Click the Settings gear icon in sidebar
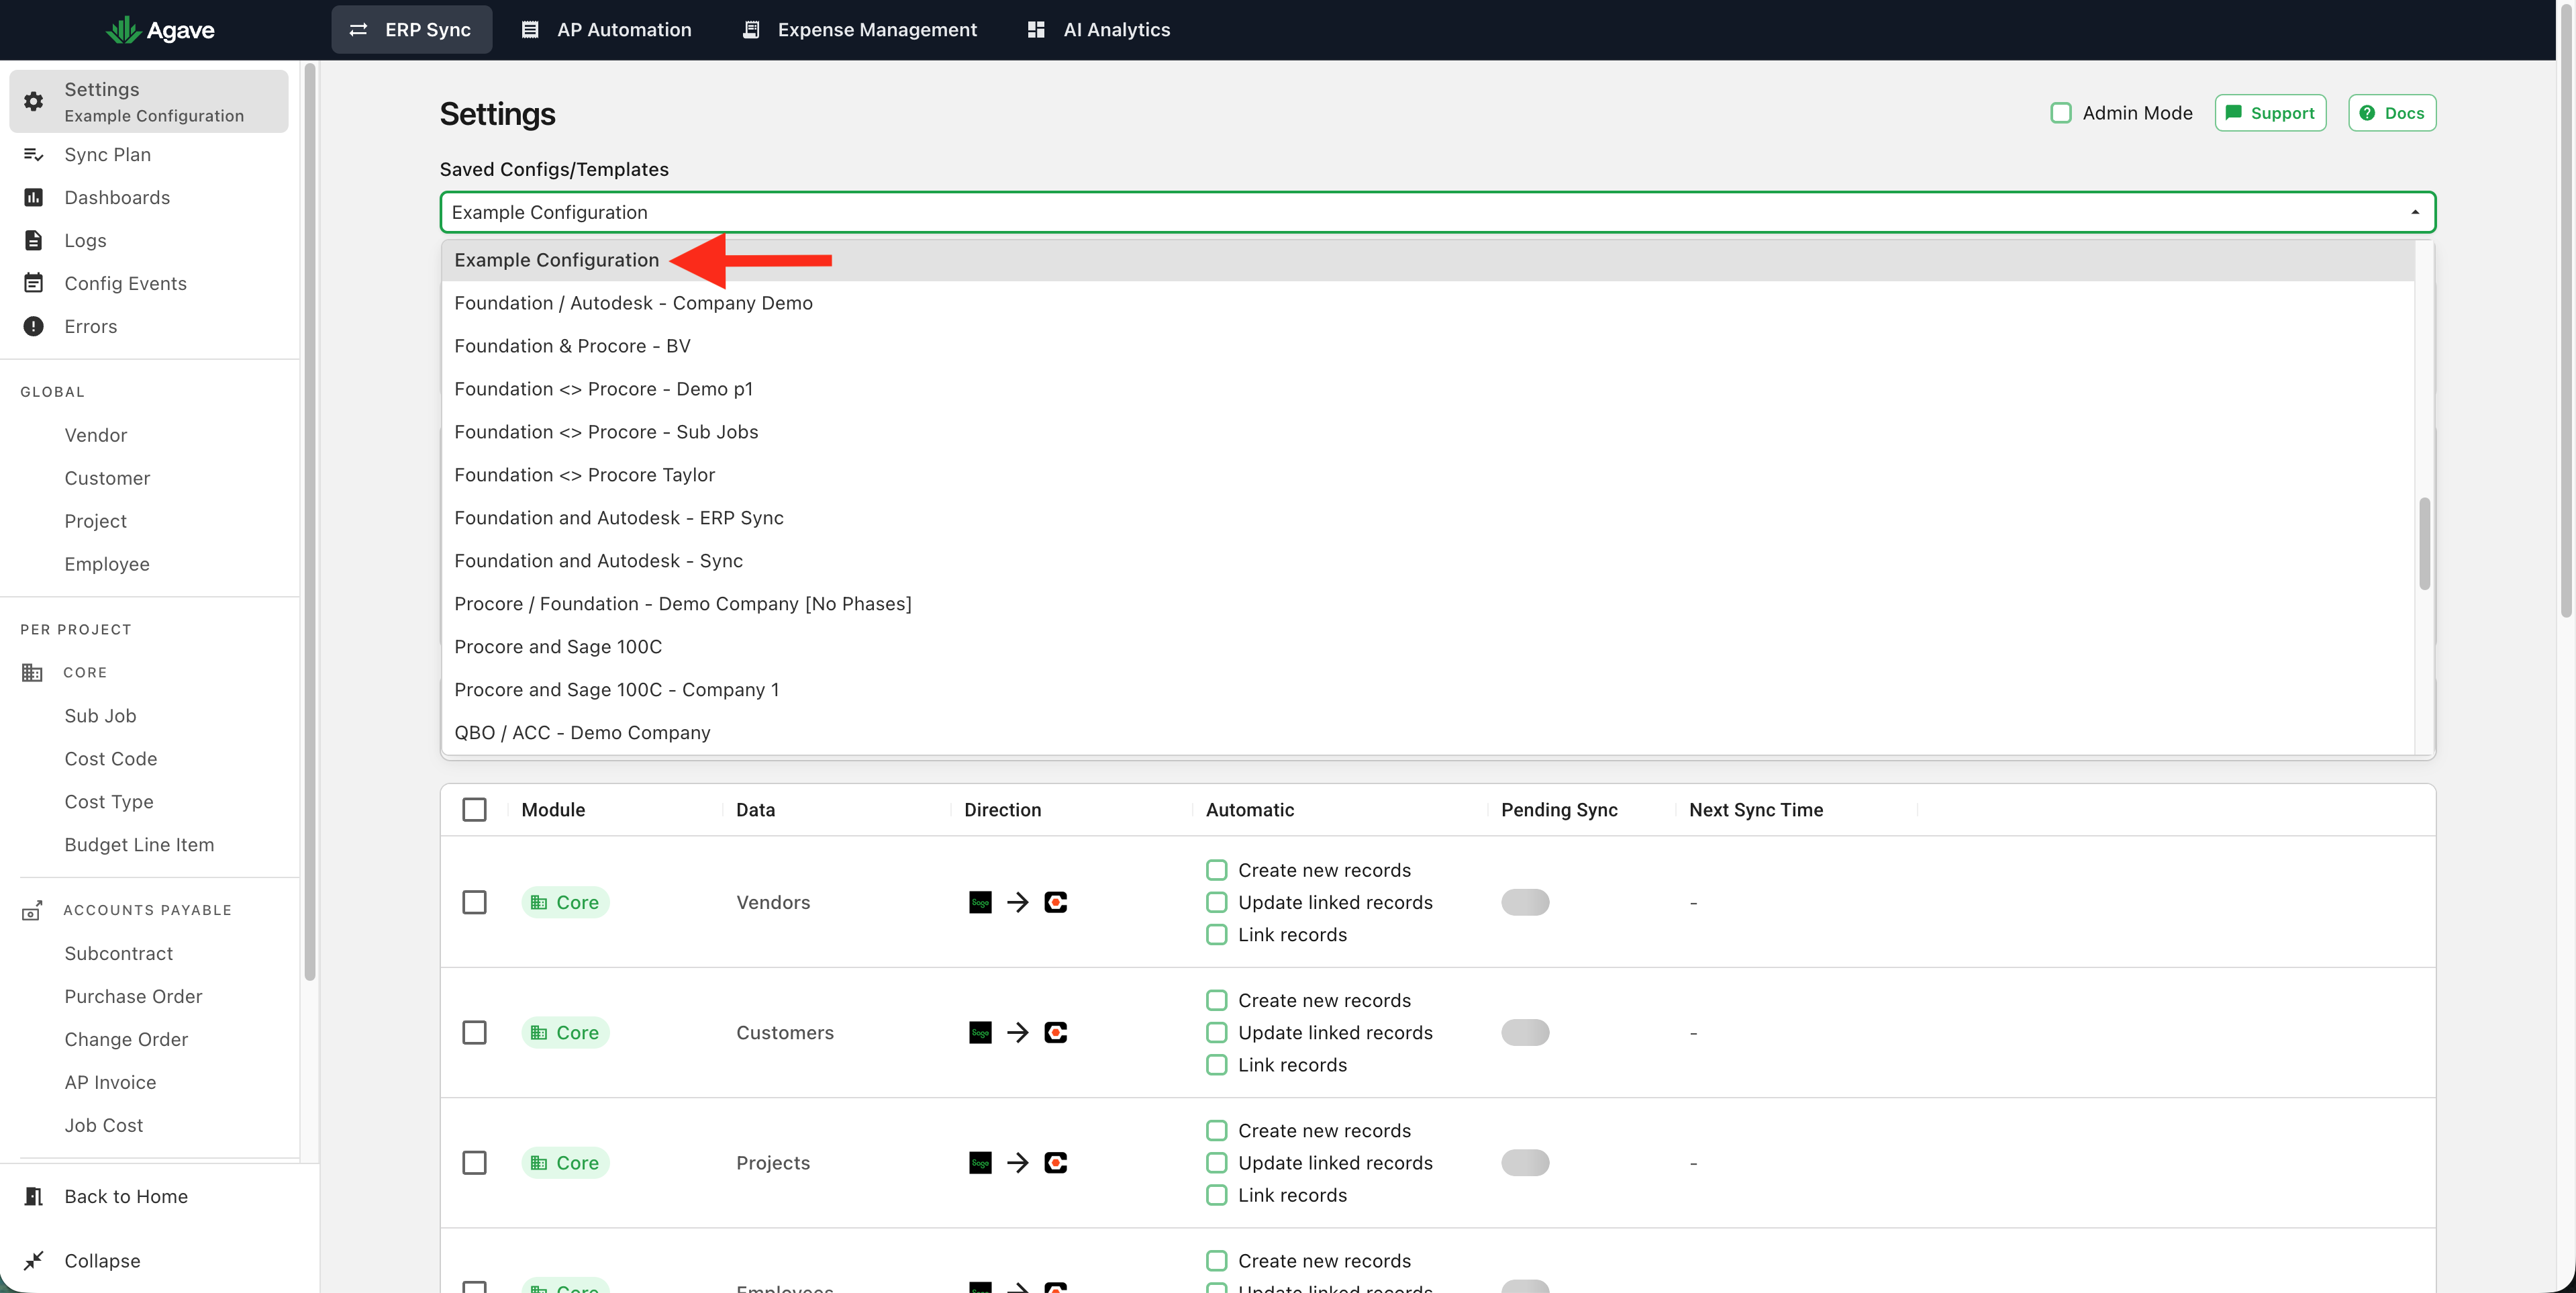Screen dimensions: 2576x1293 33,101
